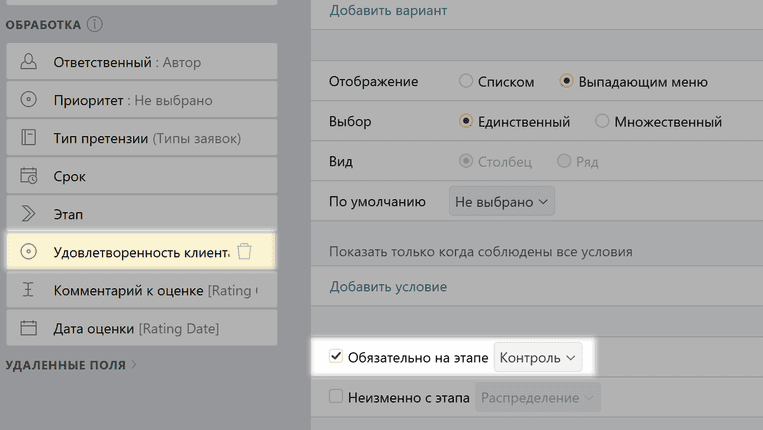
Task: Expand the УДАЛЕННЫЕ ПОЛЯ section
Action: [72, 366]
